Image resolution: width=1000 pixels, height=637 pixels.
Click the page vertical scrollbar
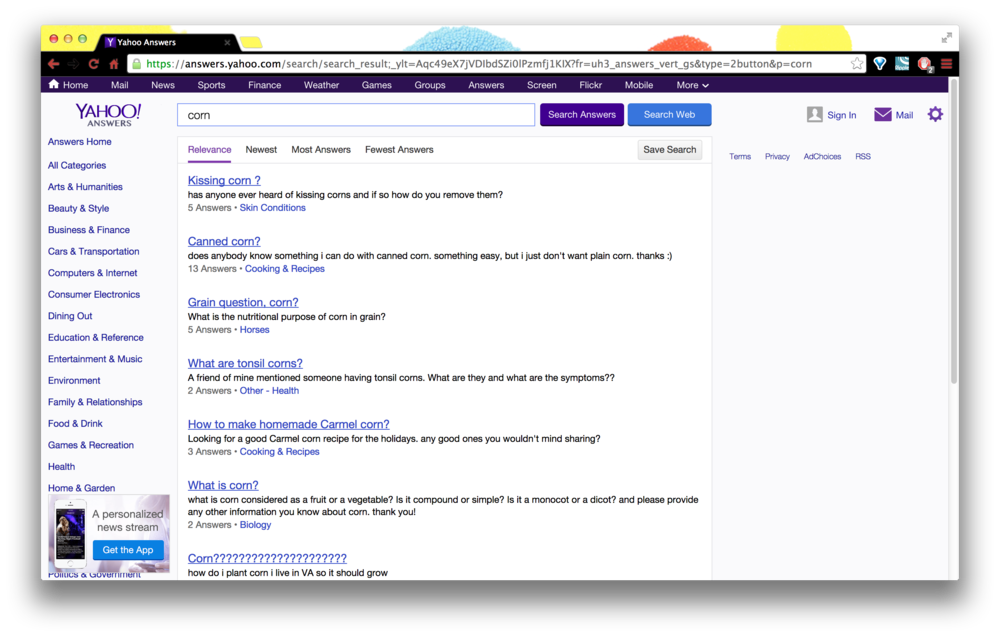[954, 232]
